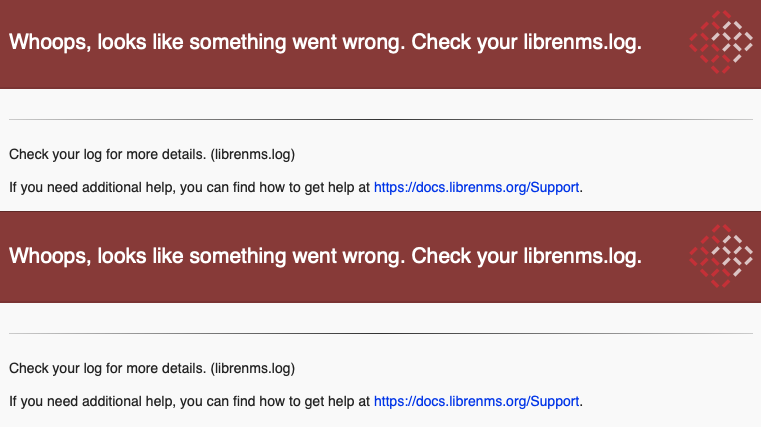Click the word 'Whoops' in the first banner

click(x=50, y=43)
